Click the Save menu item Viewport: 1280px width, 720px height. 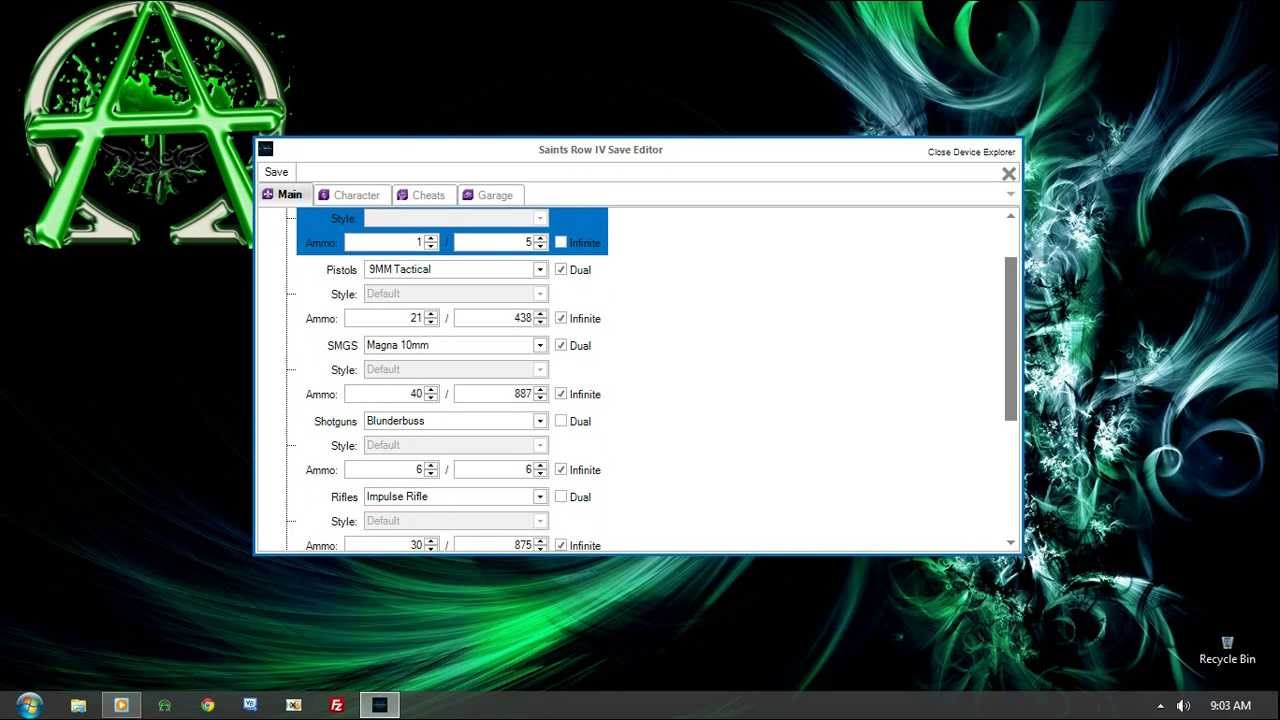point(276,172)
